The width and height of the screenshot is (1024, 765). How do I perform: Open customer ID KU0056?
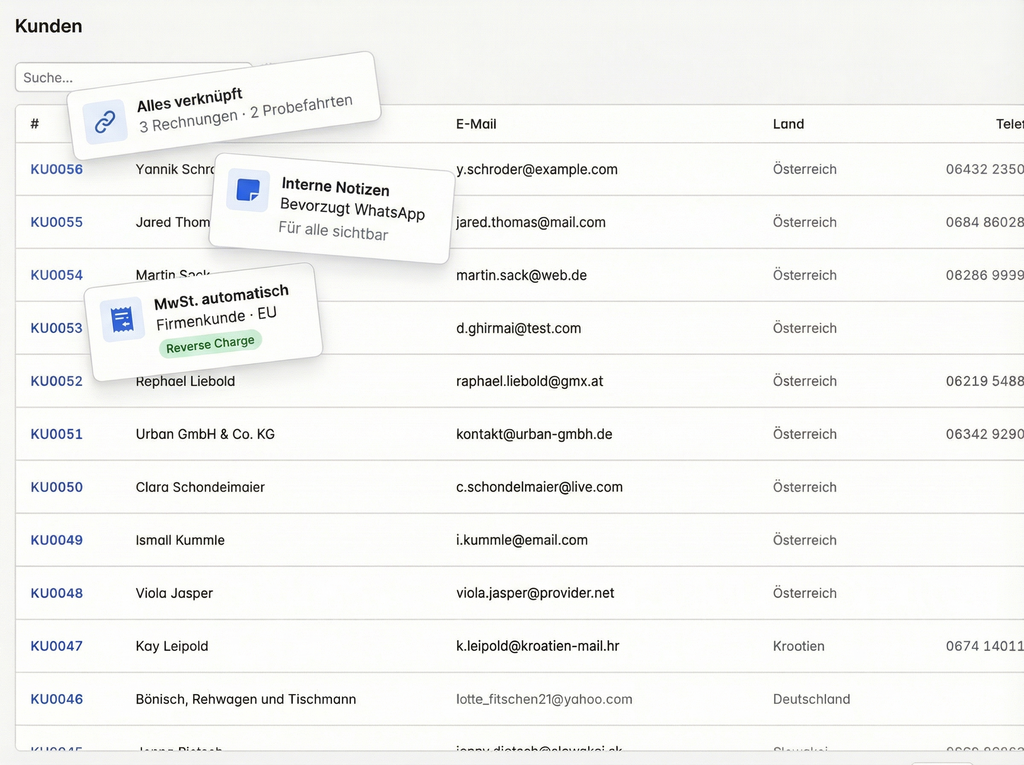click(56, 169)
